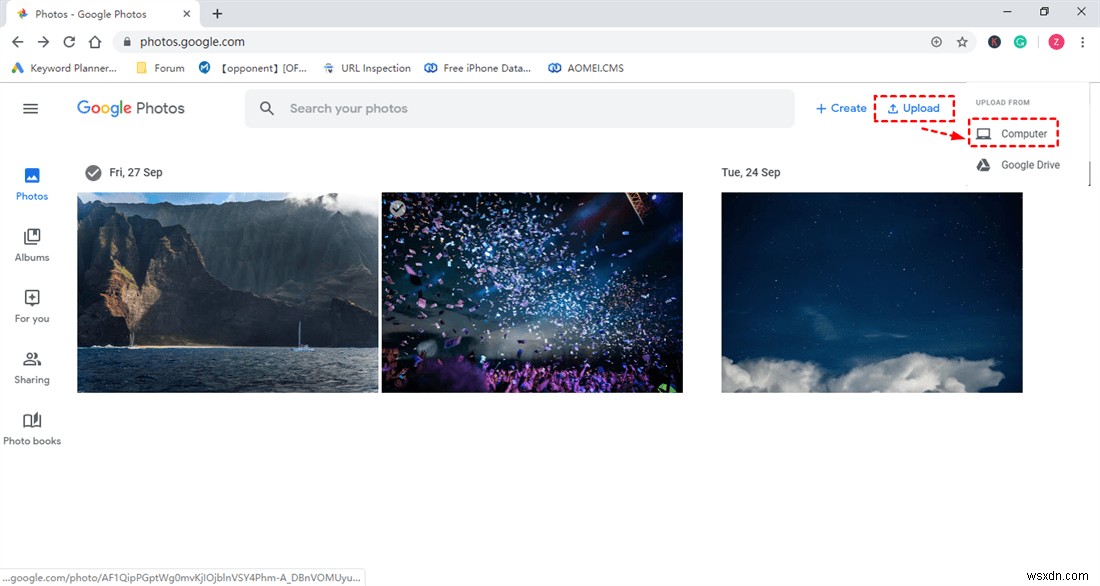Click the Tue, 24 Sep date label
Image resolution: width=1100 pixels, height=586 pixels.
[x=751, y=173]
